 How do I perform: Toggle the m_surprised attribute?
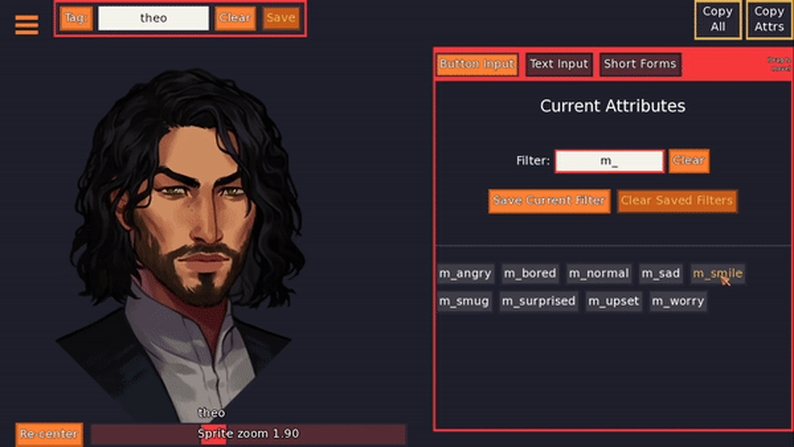[538, 301]
